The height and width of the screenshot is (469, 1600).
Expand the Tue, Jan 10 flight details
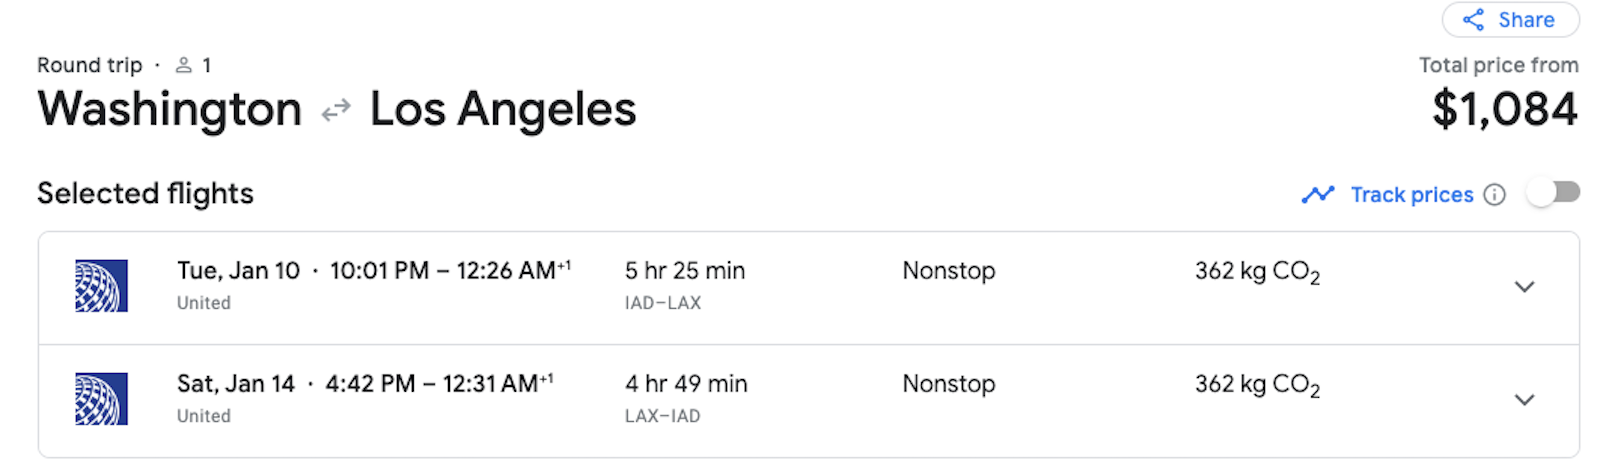(x=1524, y=287)
